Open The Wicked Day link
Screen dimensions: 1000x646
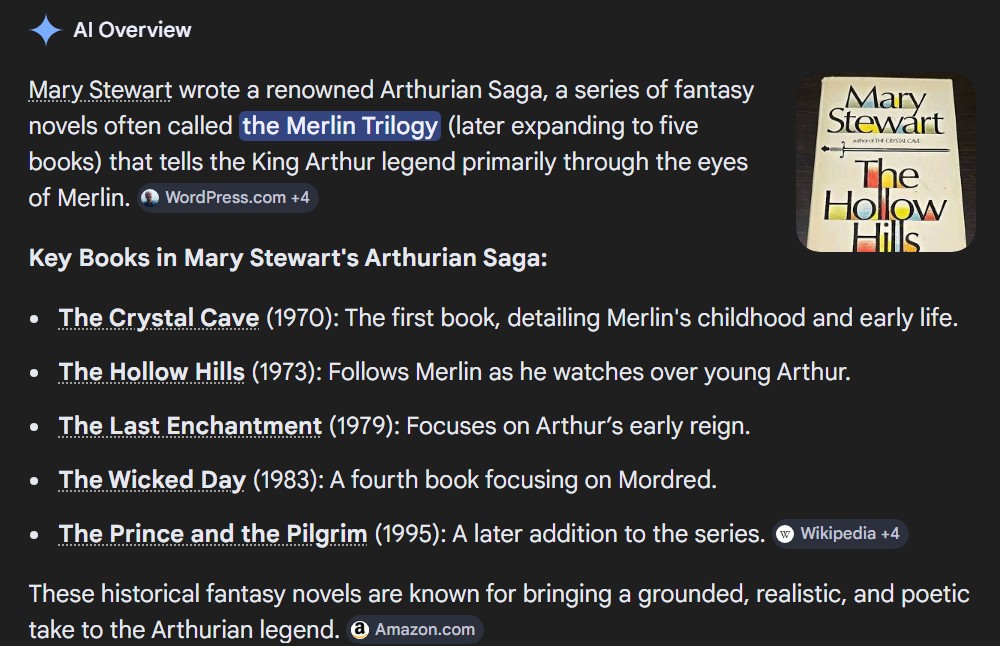152,481
